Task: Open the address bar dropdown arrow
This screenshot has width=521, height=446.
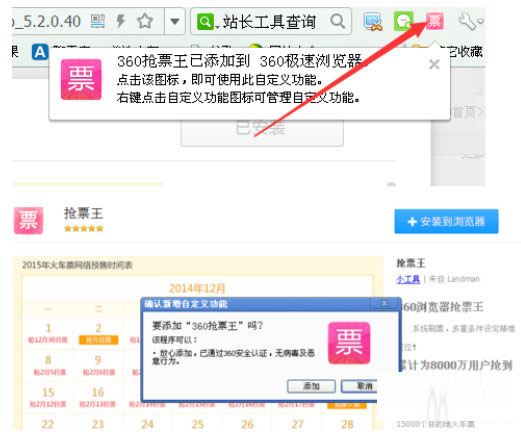Action: click(175, 22)
